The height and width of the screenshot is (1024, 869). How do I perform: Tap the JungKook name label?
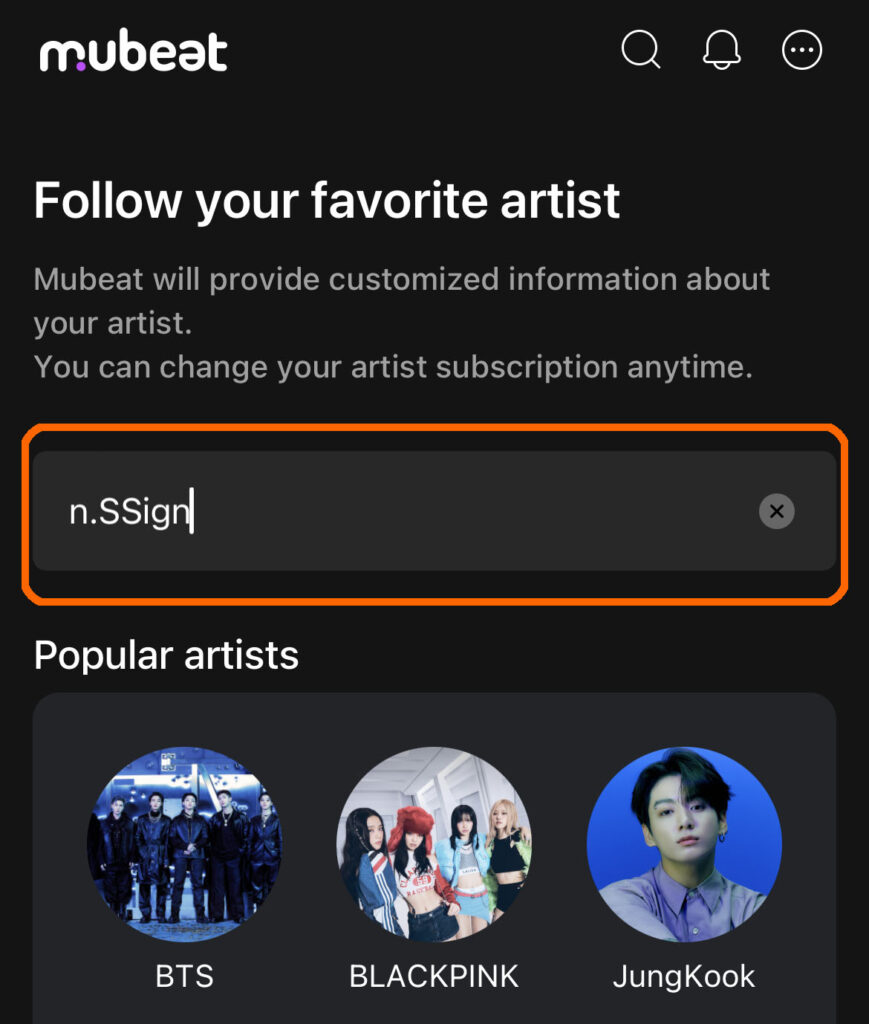683,975
